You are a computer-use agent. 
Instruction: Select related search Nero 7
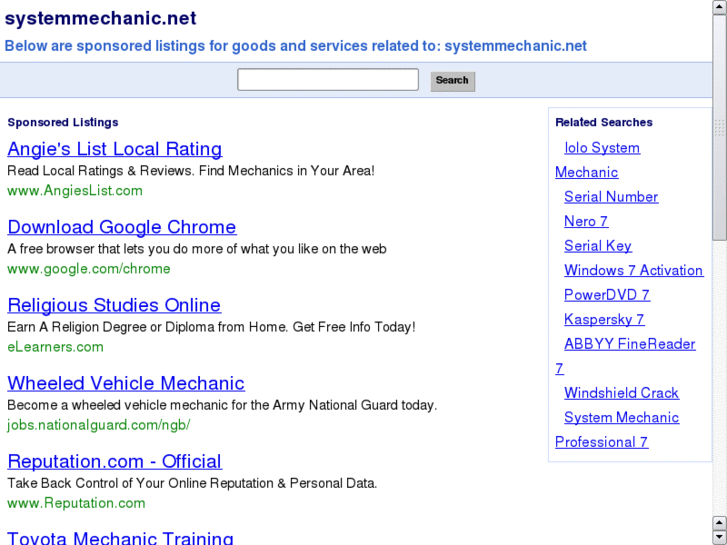click(x=586, y=221)
